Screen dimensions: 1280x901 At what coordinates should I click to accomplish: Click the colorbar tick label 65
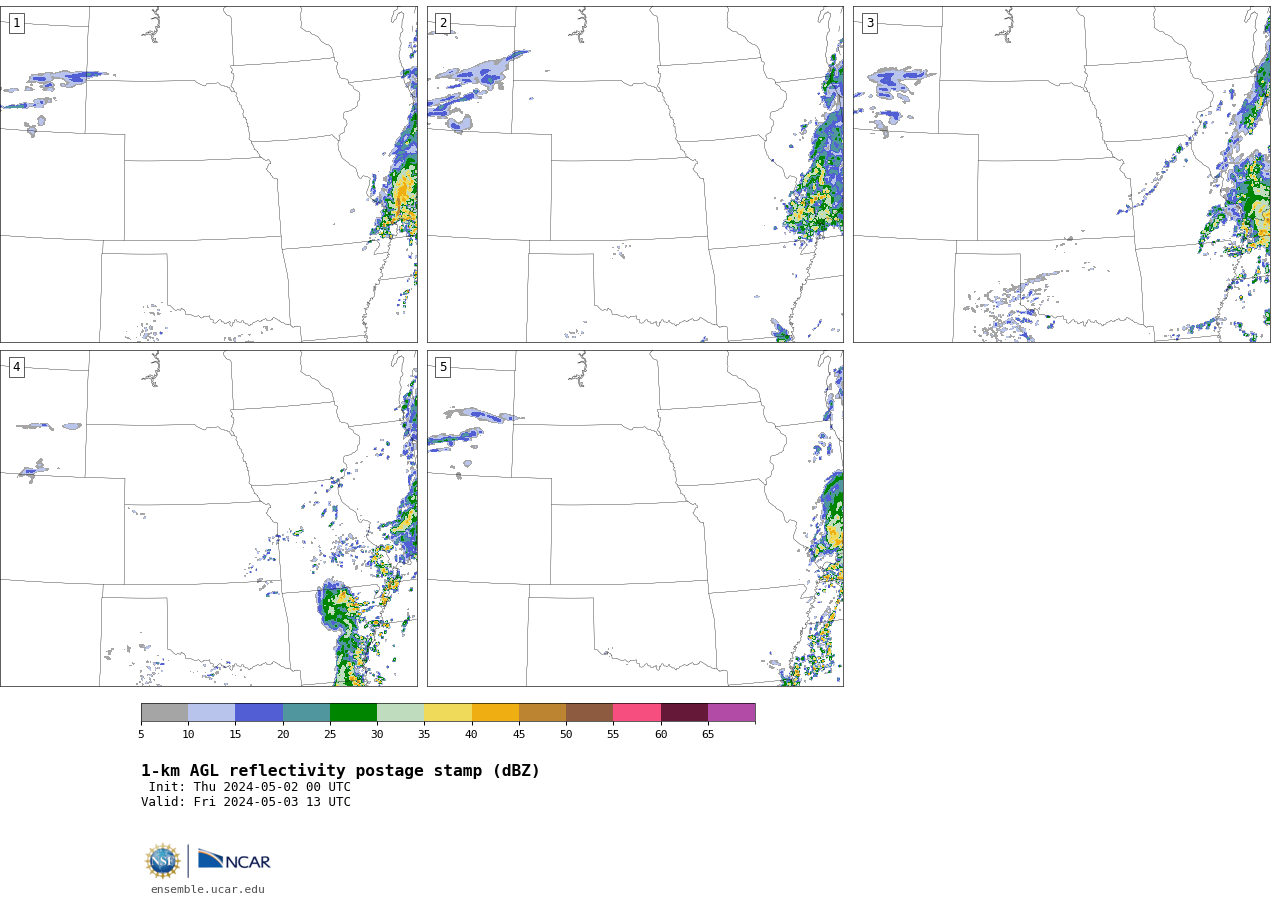[x=708, y=735]
